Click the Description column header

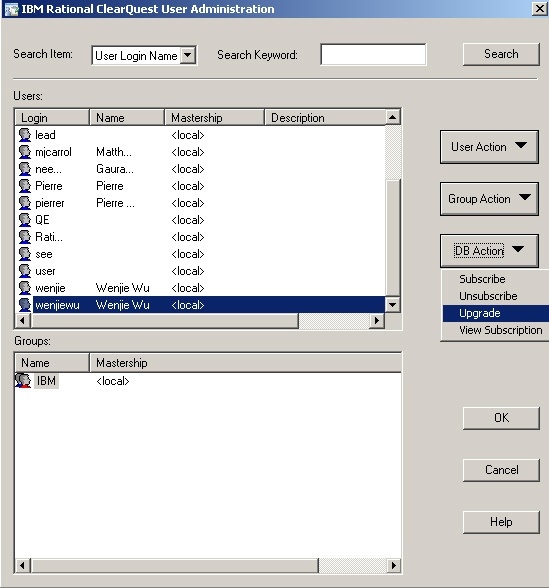click(325, 118)
